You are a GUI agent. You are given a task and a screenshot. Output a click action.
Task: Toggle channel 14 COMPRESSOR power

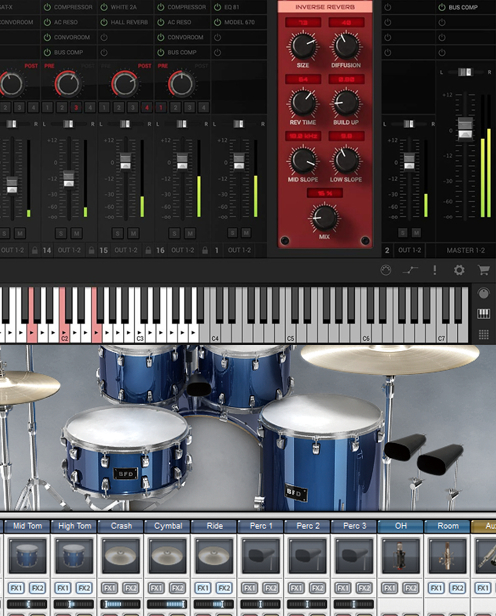(47, 7)
